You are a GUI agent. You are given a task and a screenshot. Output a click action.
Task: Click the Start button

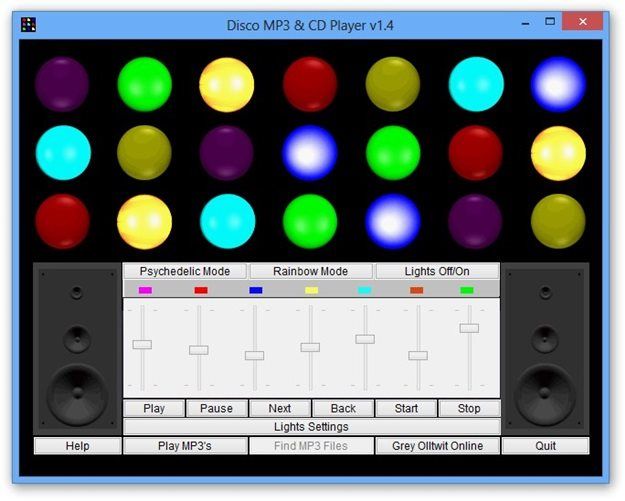point(406,409)
